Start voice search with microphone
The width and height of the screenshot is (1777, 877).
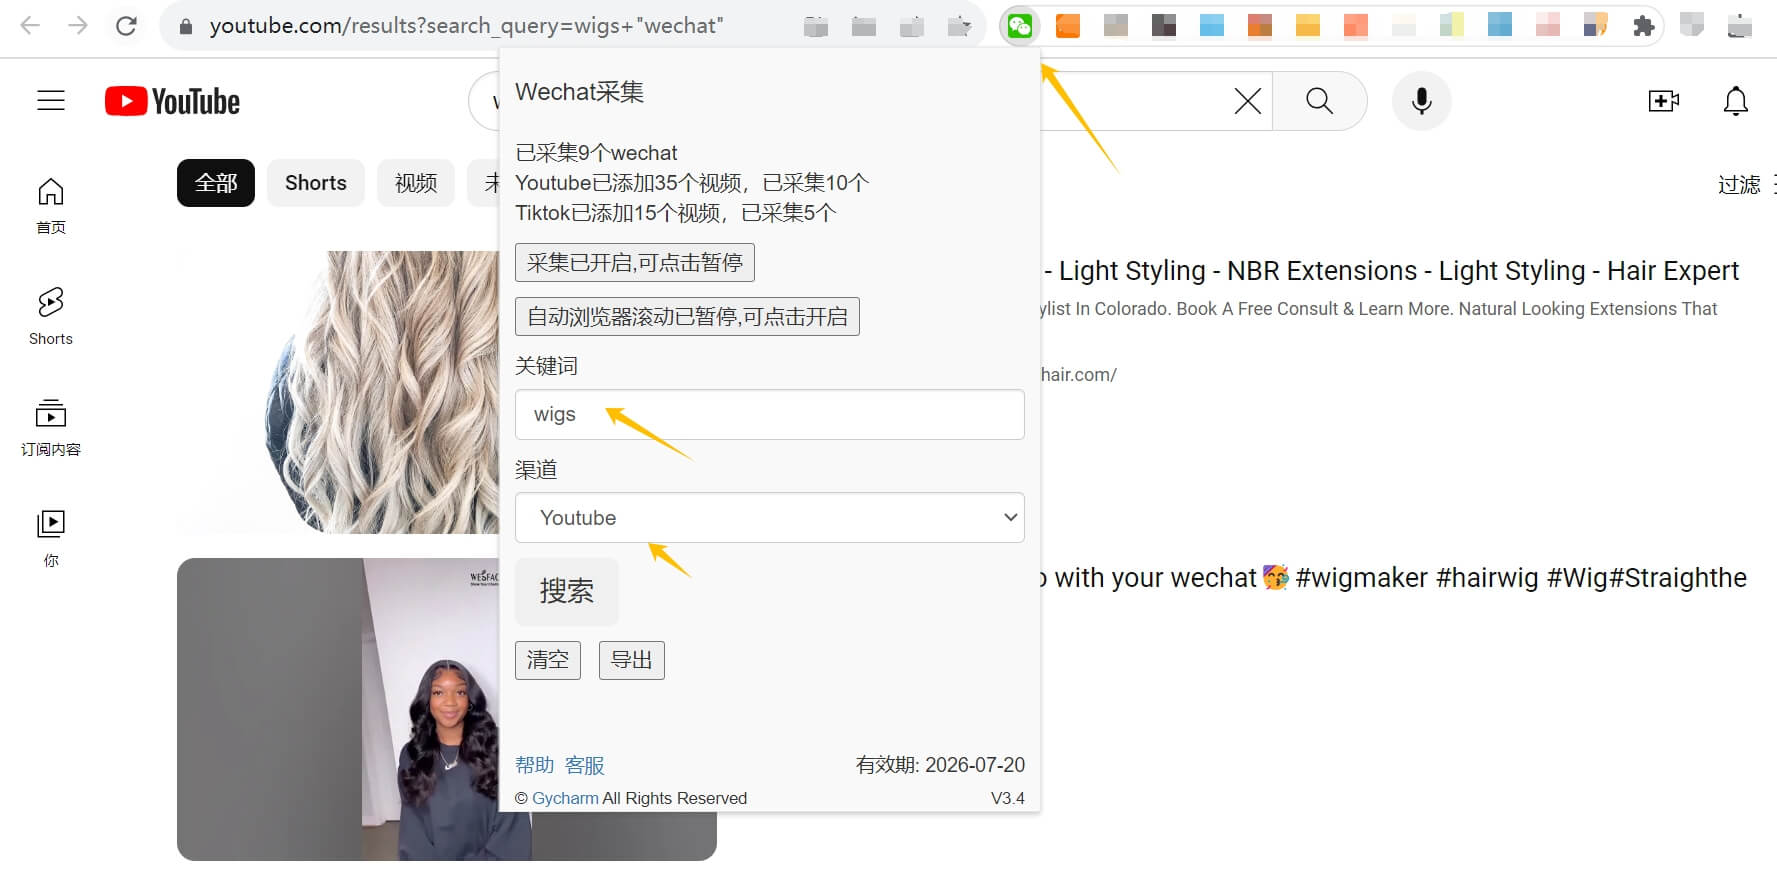pyautogui.click(x=1421, y=101)
